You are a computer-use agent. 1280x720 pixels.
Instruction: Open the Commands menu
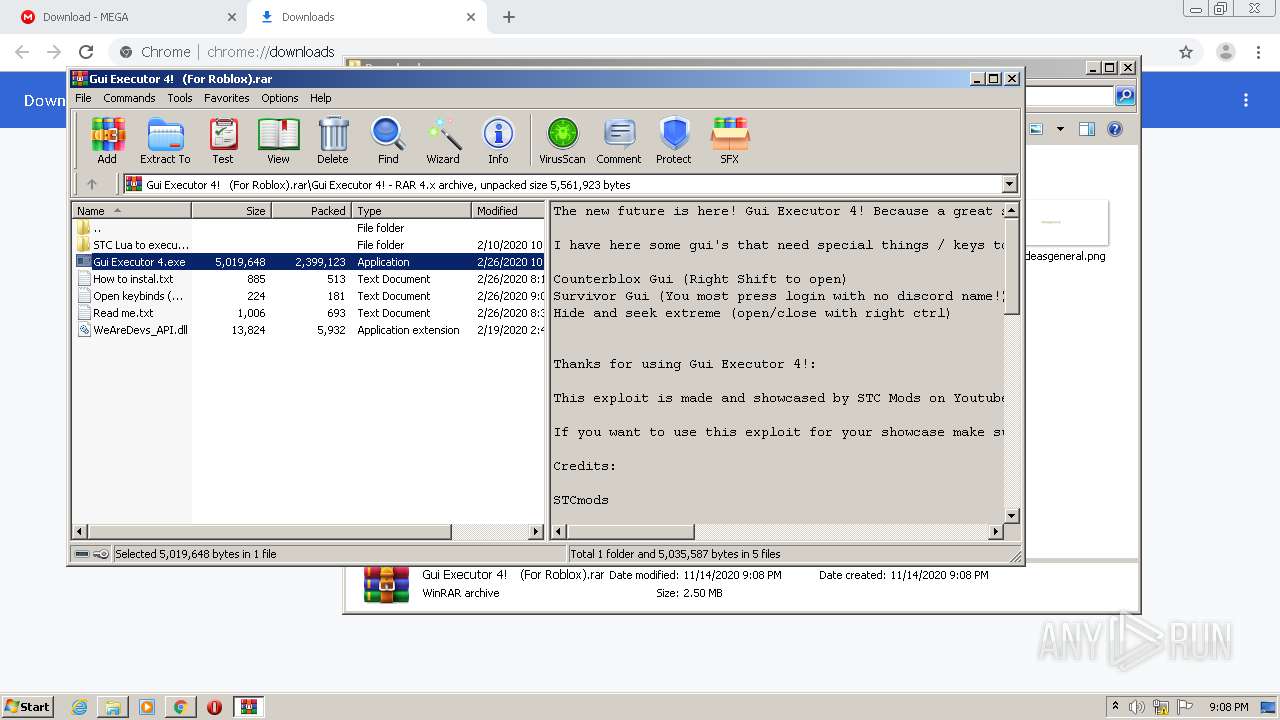129,98
